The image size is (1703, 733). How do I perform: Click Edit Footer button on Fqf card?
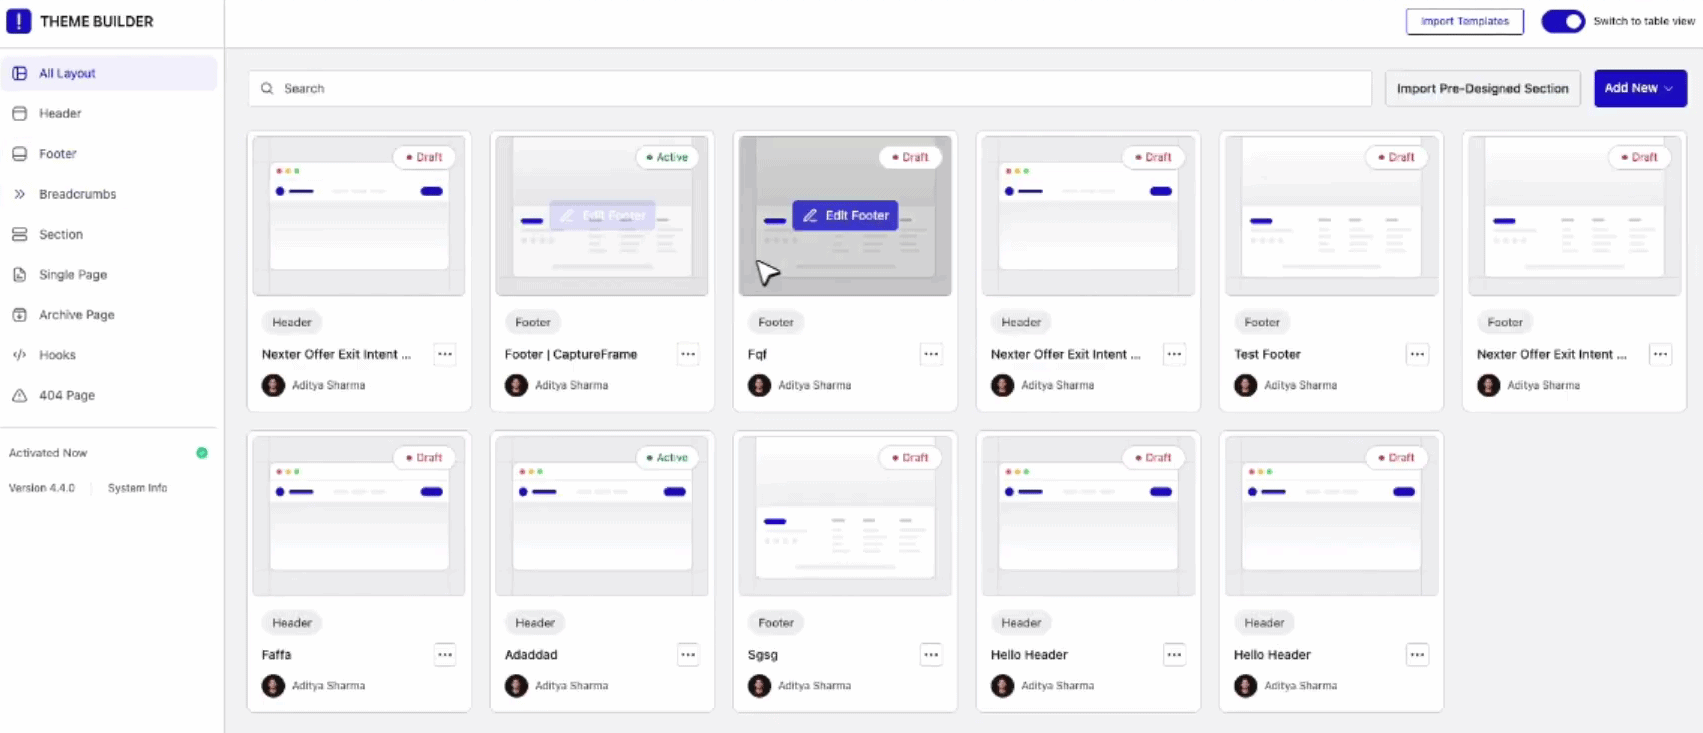coord(846,215)
